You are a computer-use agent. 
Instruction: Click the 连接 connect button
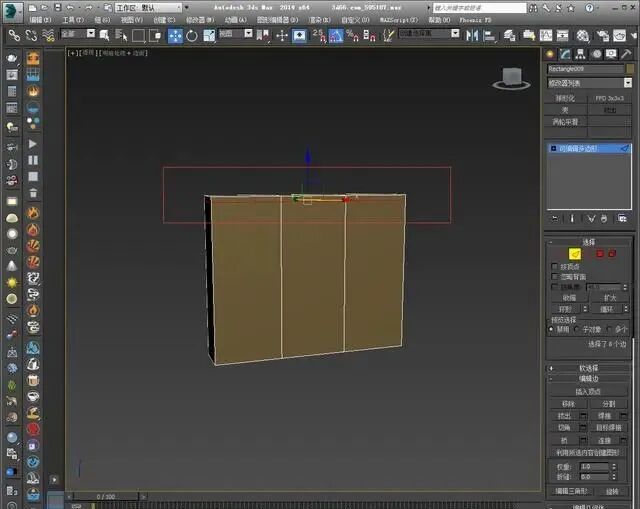tap(604, 440)
